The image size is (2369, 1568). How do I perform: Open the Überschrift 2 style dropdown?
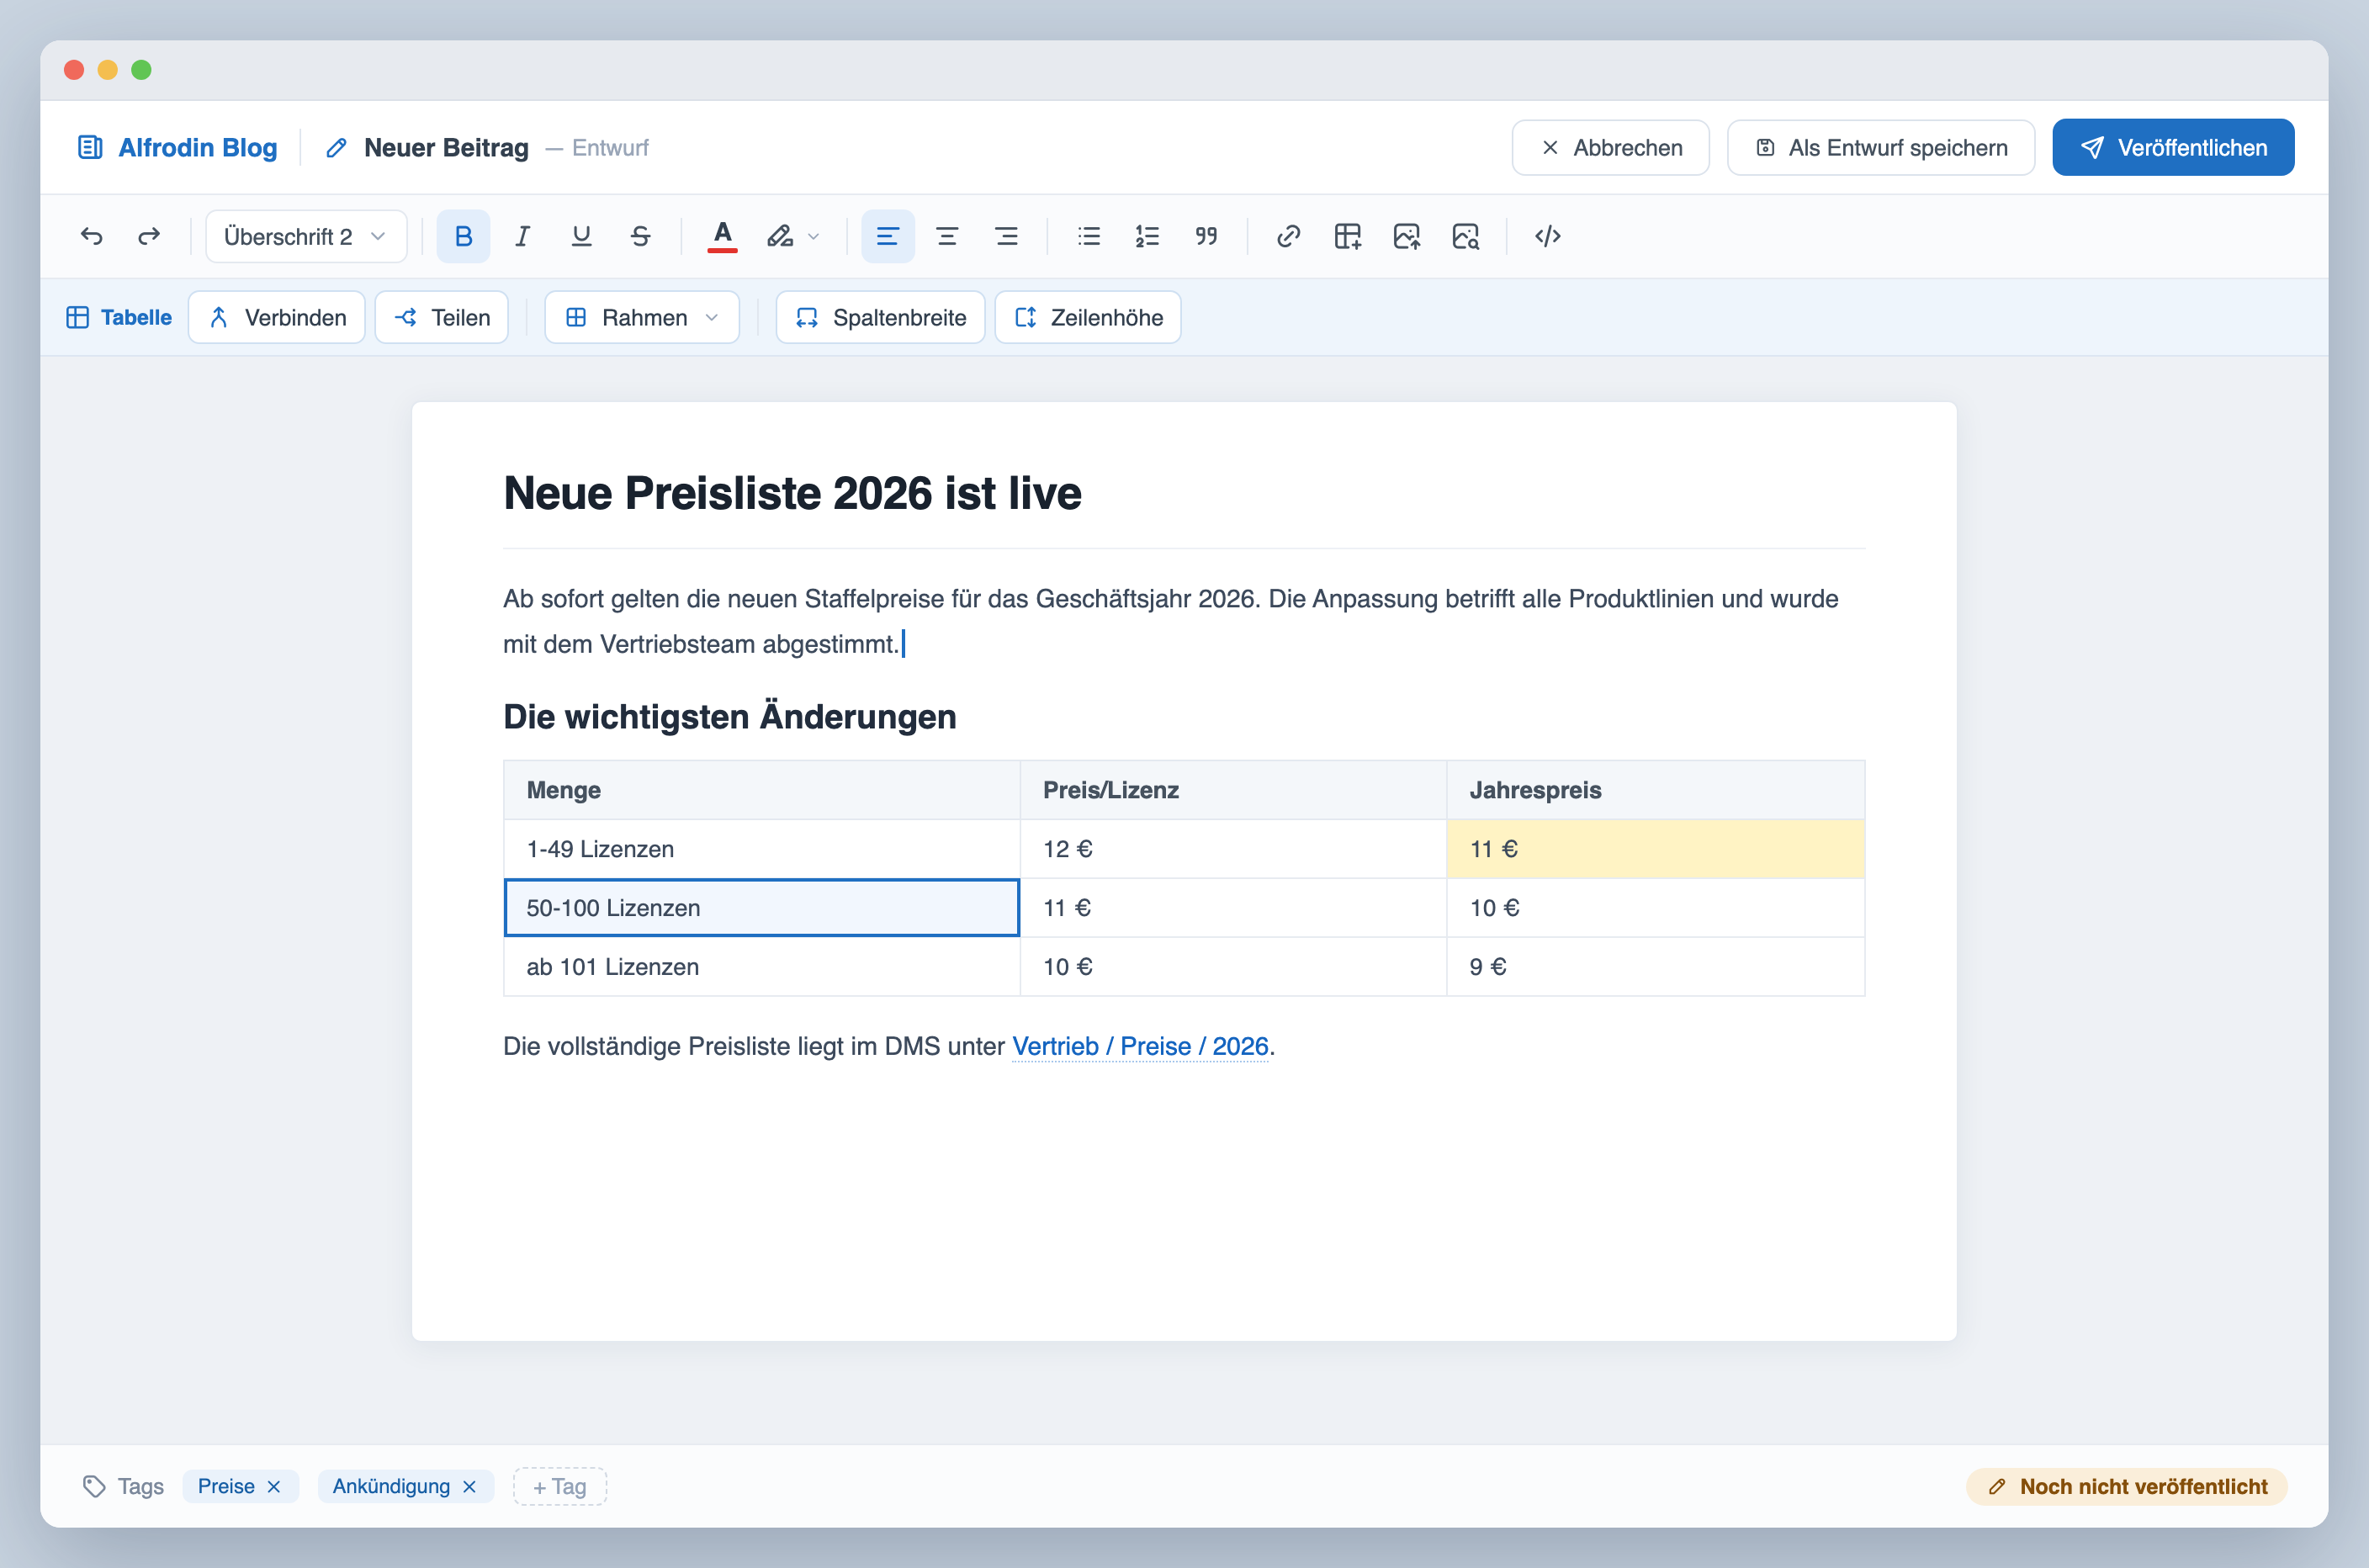(306, 236)
